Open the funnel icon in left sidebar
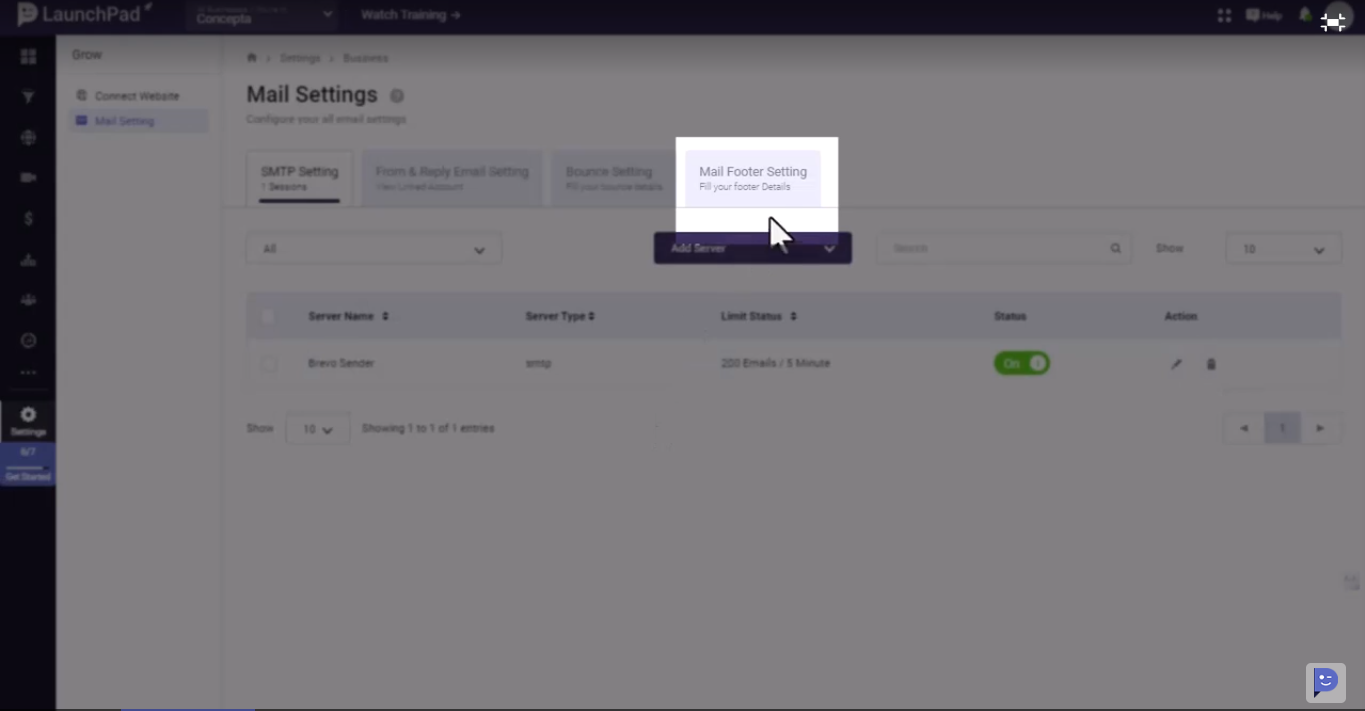Image resolution: width=1365 pixels, height=711 pixels. (x=28, y=97)
